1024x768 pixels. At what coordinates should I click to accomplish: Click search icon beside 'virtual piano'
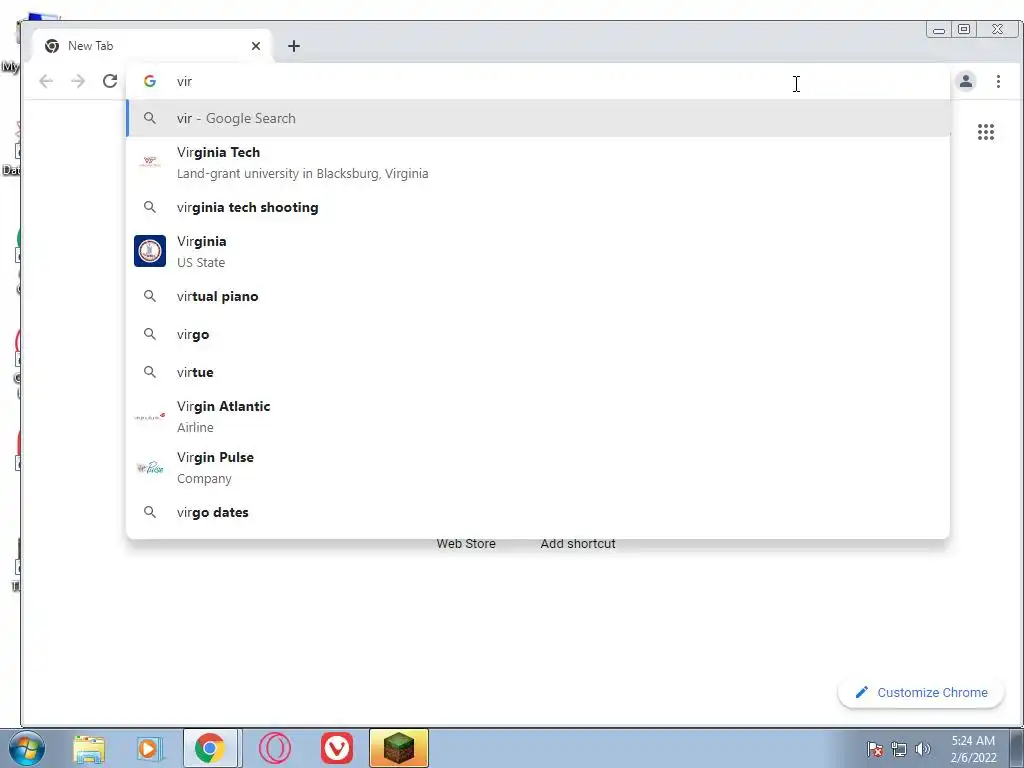(x=150, y=296)
